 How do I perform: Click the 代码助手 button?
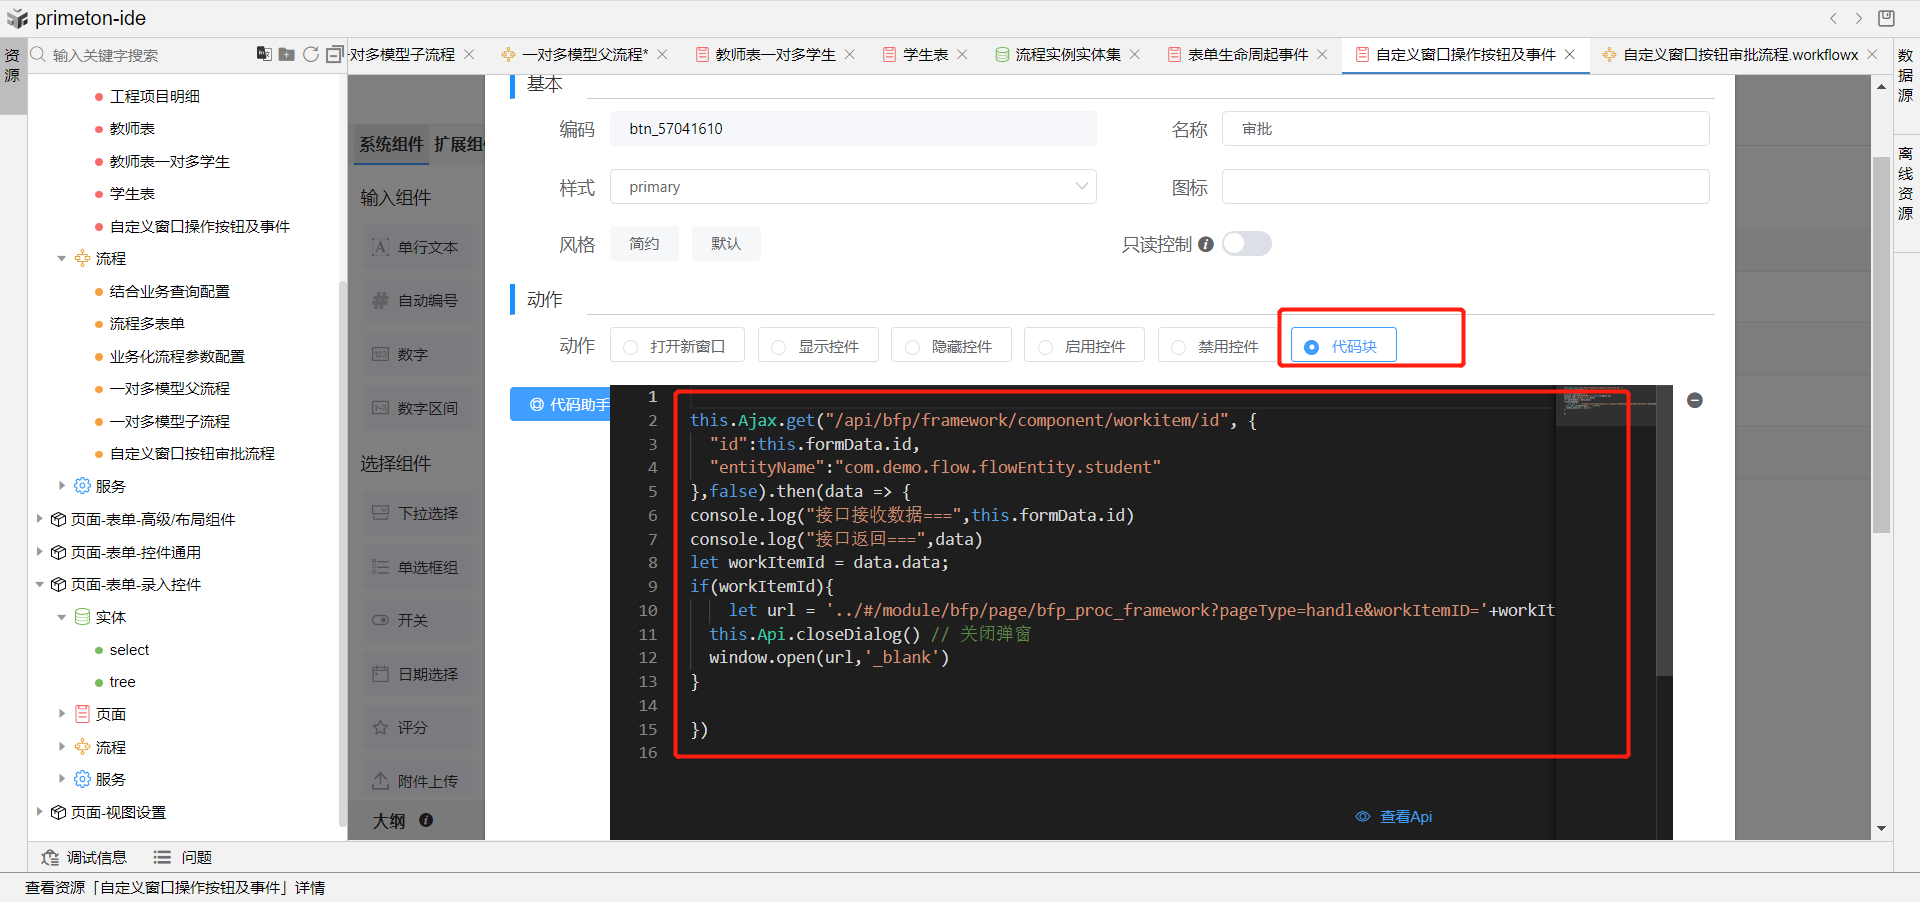pos(561,404)
